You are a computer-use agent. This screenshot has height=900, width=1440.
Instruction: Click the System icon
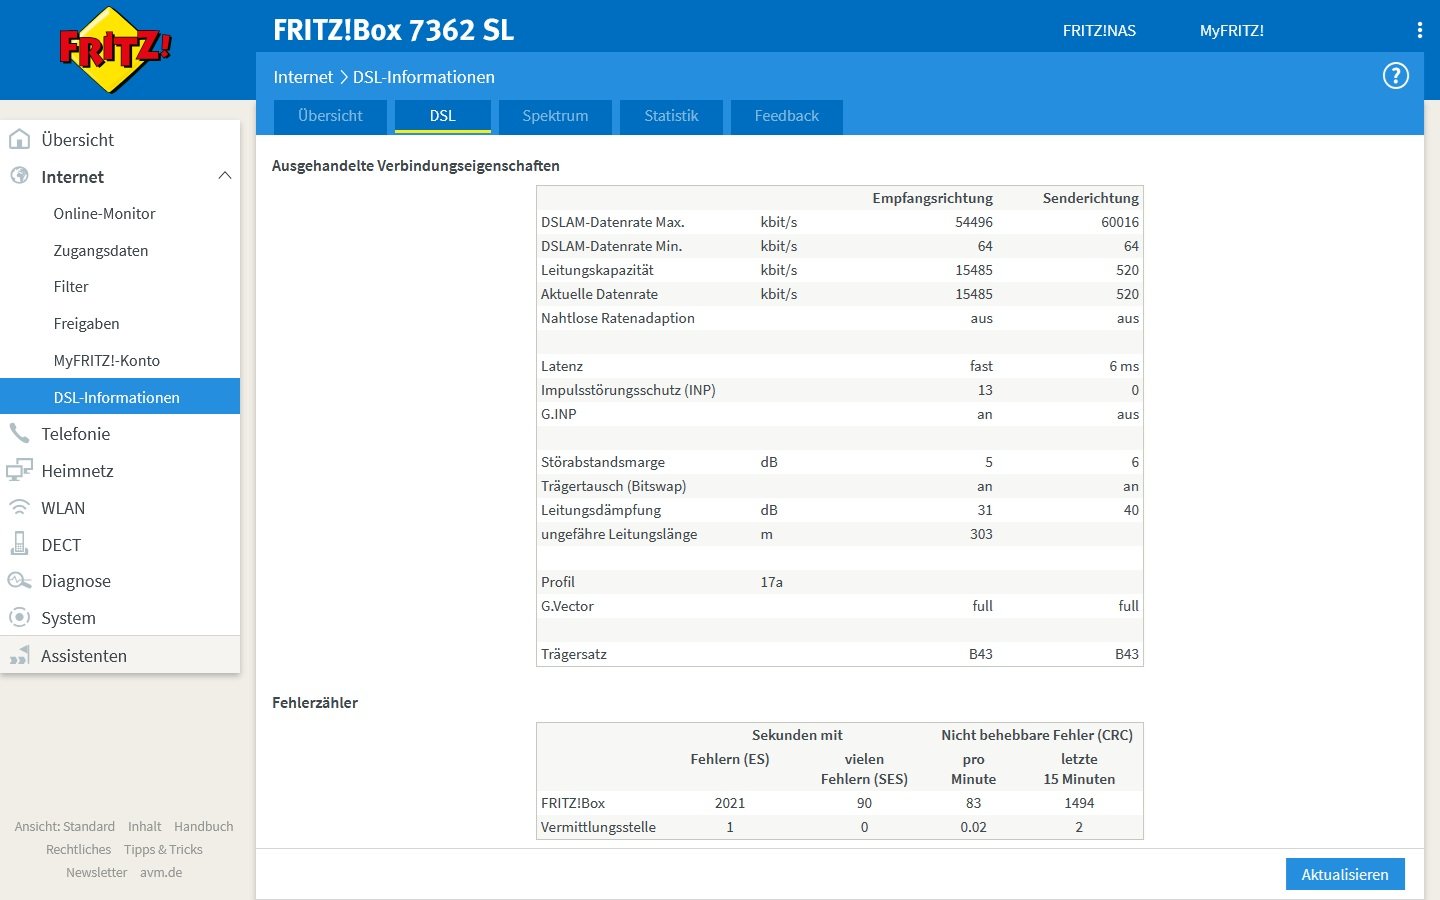coord(19,617)
